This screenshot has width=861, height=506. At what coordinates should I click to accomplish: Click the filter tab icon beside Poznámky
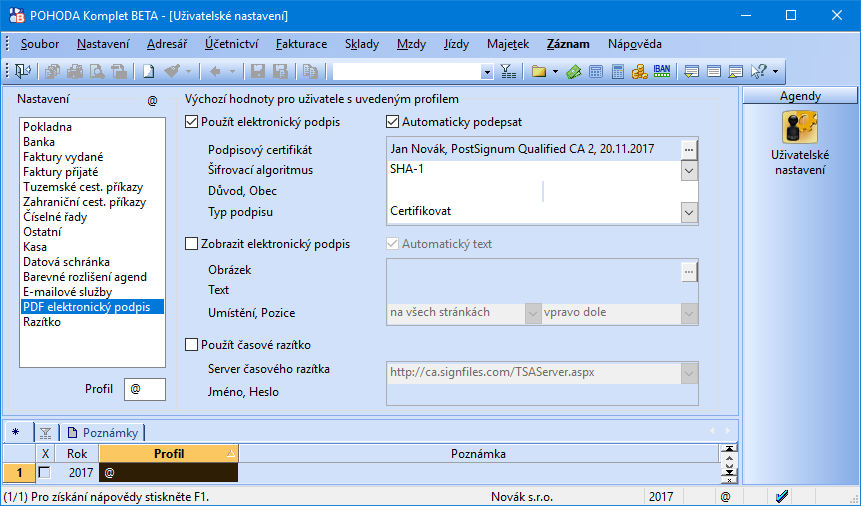(46, 433)
